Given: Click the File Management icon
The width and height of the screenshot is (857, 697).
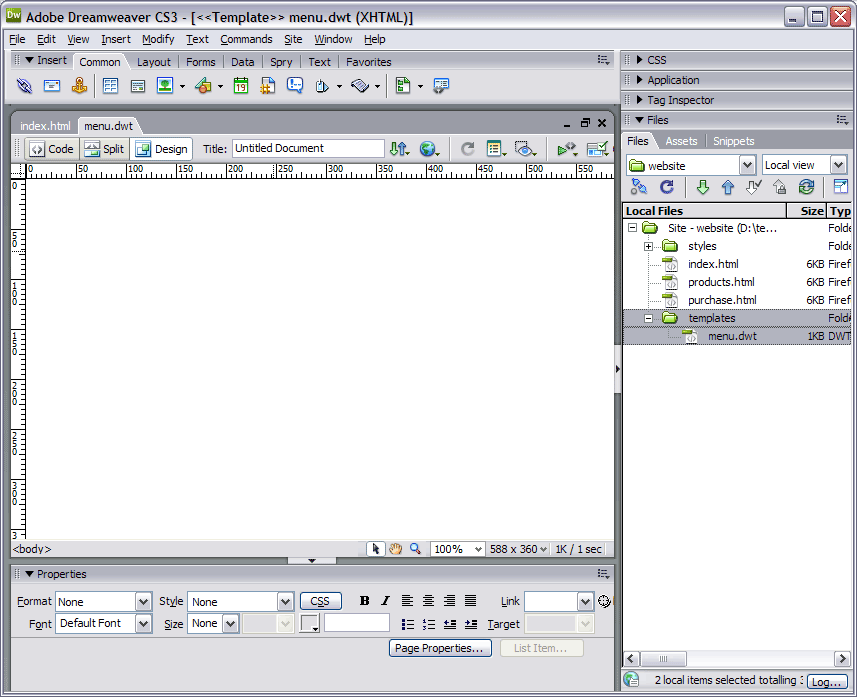Looking at the screenshot, I should tap(400, 149).
